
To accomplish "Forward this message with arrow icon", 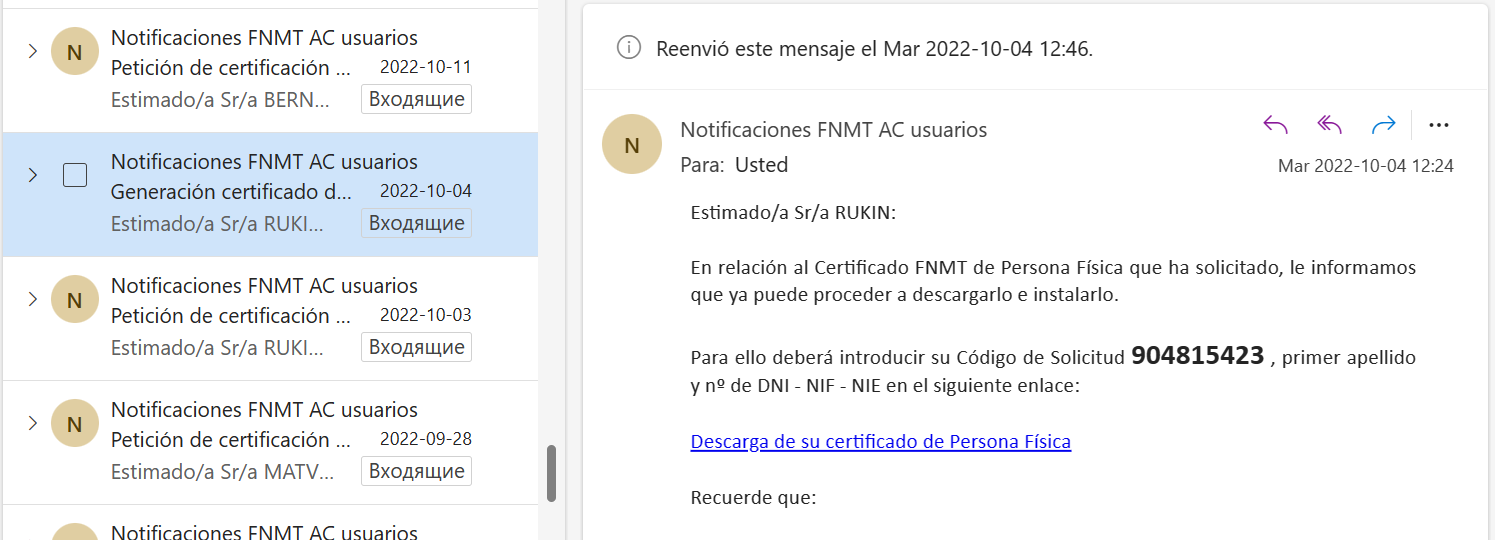I will tap(1383, 125).
